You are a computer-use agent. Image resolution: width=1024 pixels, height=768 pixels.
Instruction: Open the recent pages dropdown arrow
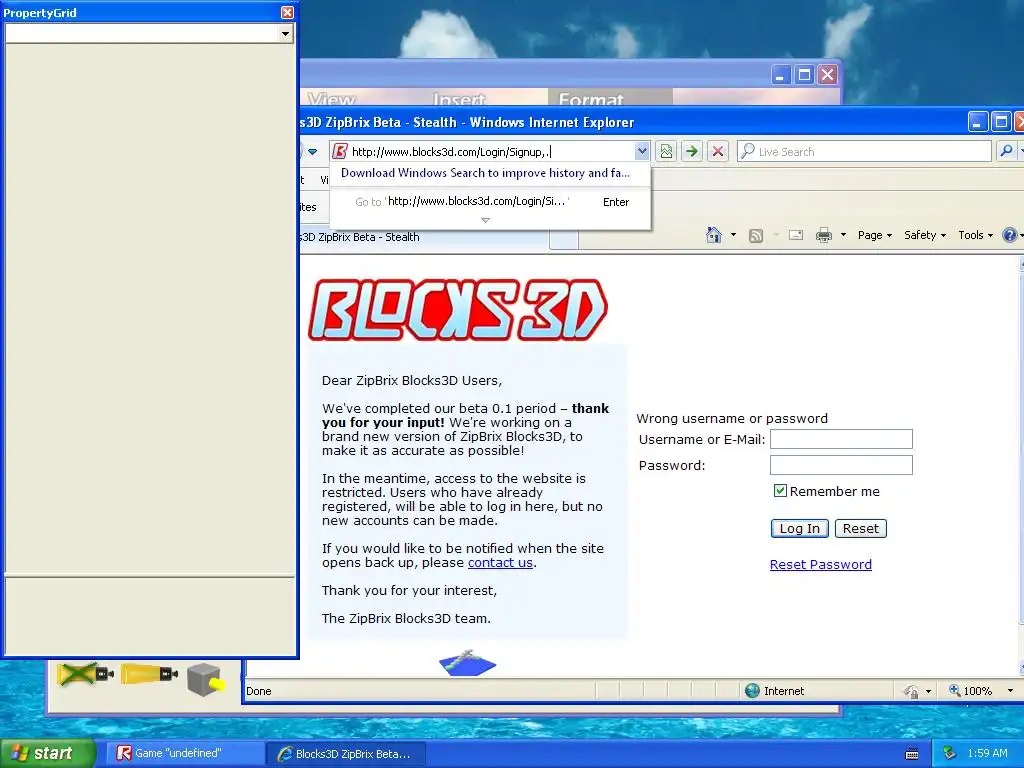(x=313, y=152)
